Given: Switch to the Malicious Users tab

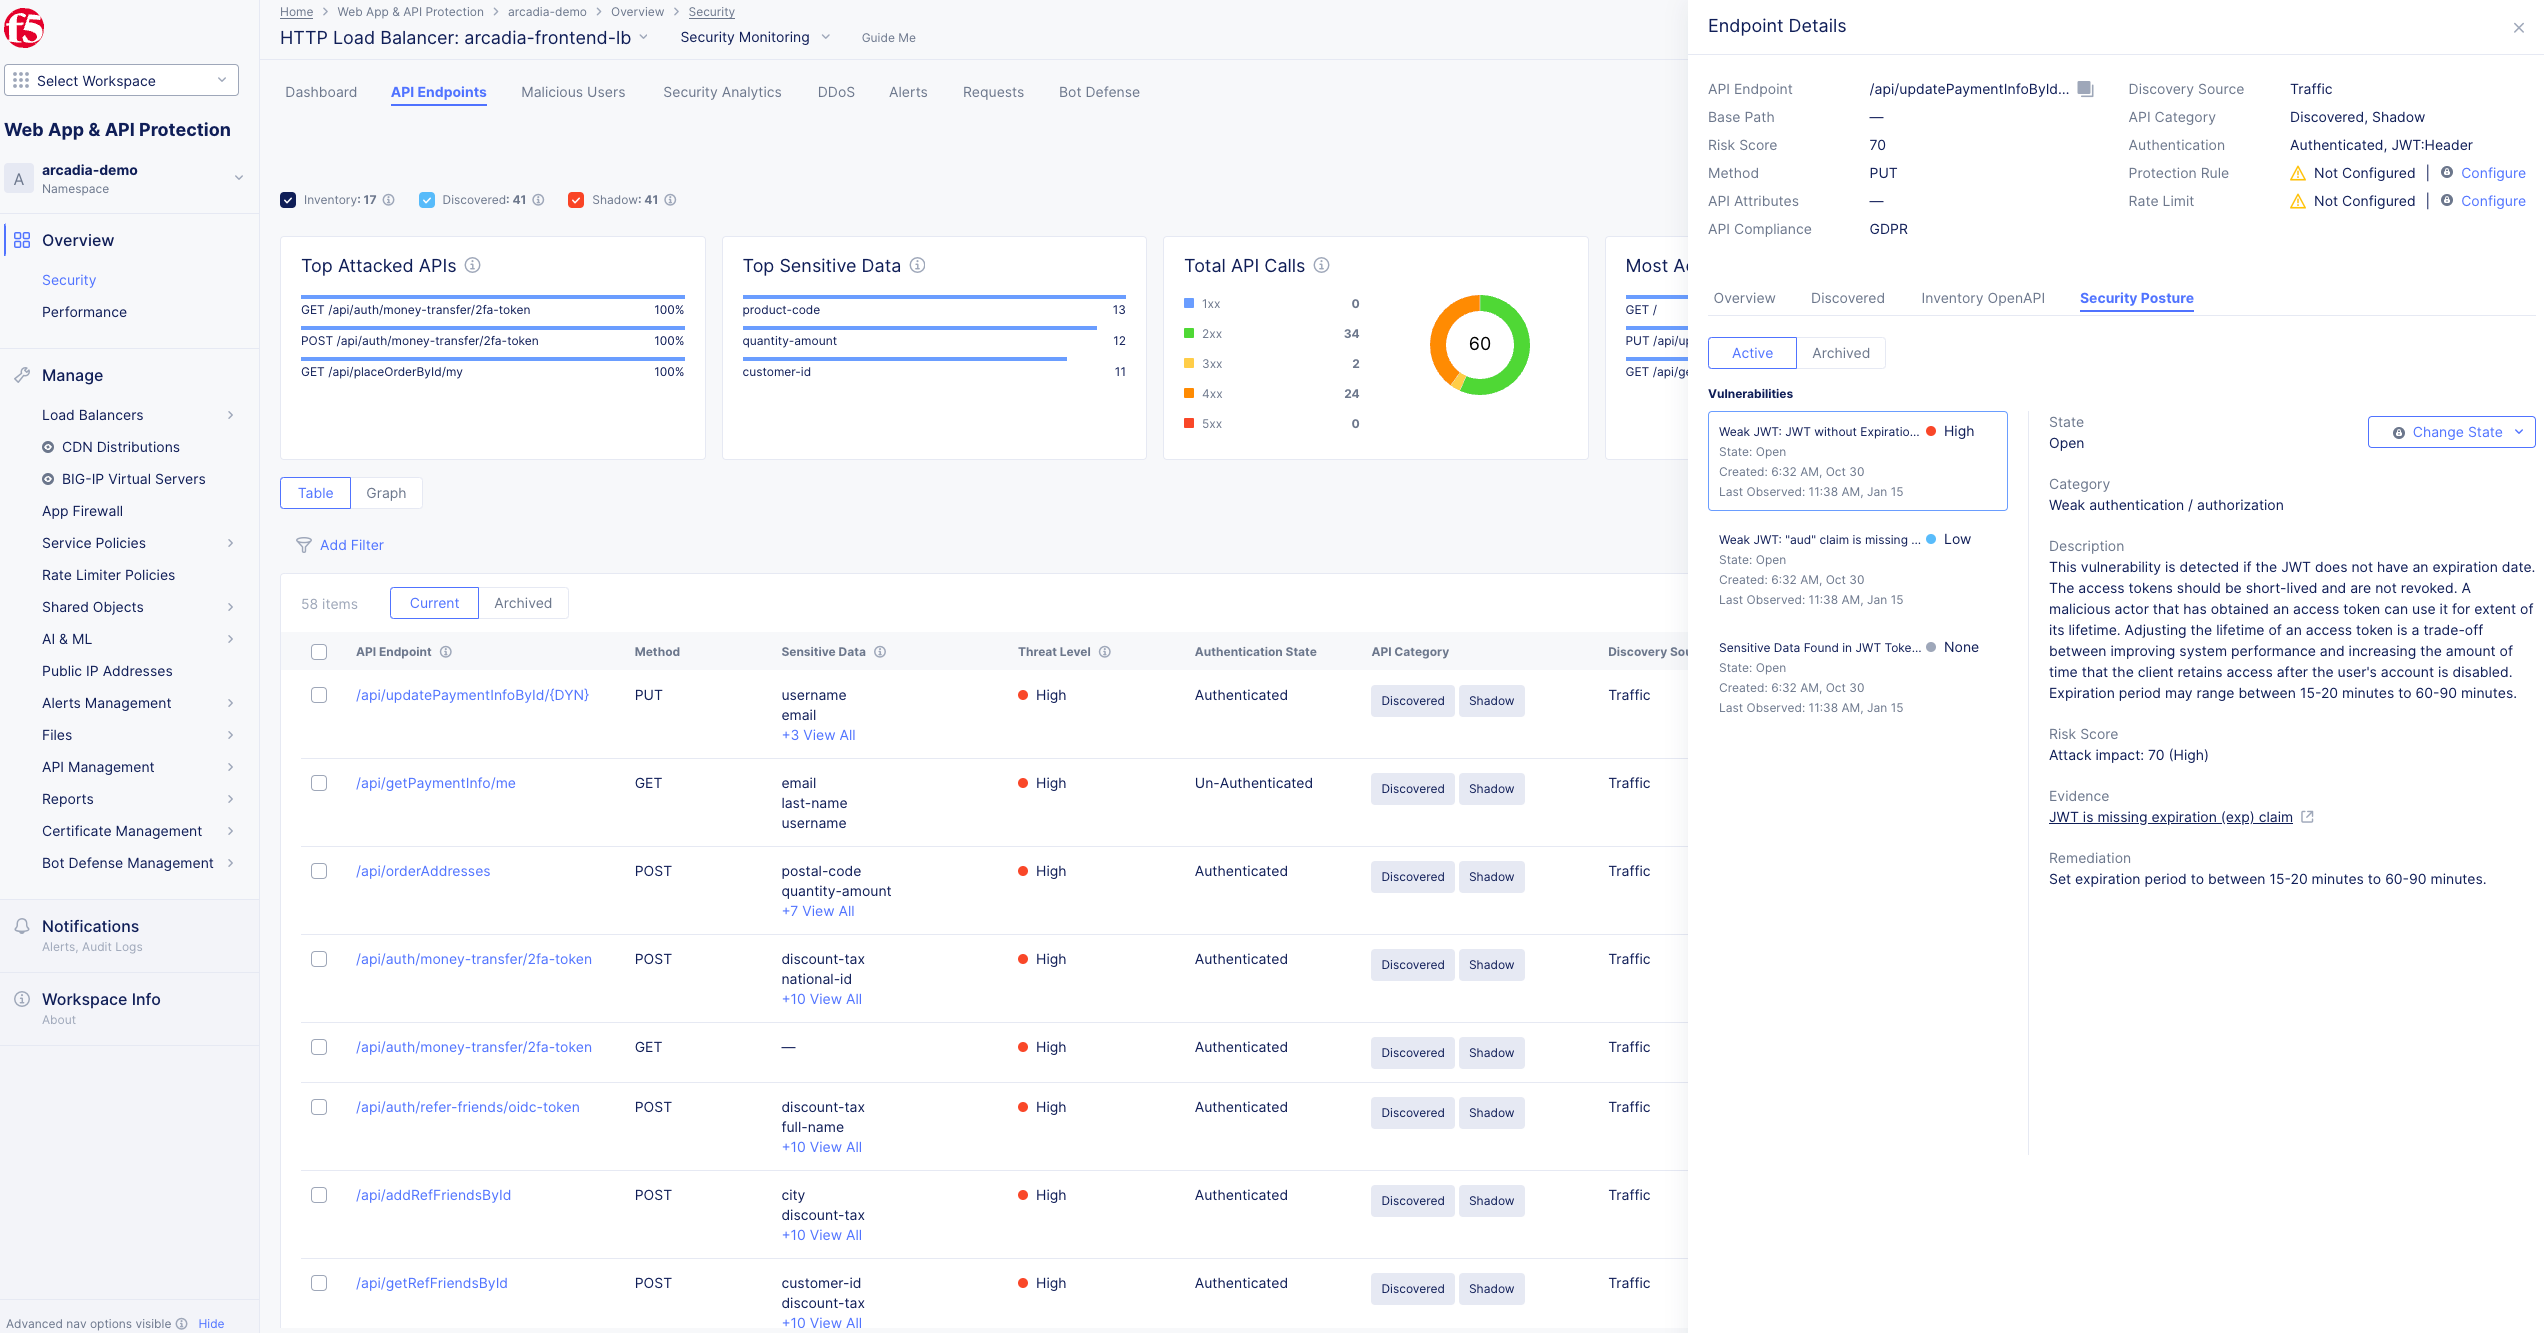Looking at the screenshot, I should click(x=573, y=92).
